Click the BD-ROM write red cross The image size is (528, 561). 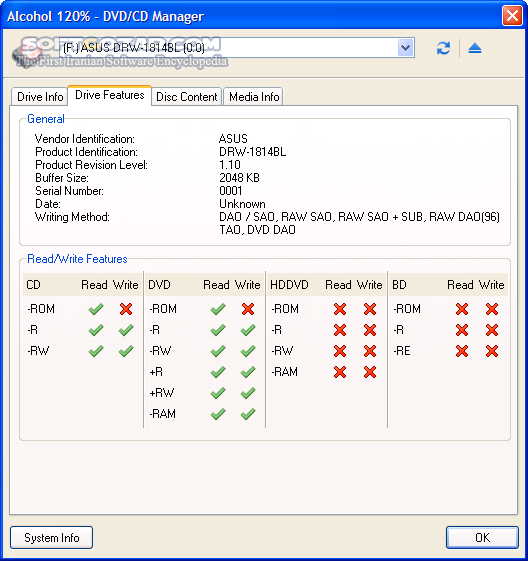492,309
